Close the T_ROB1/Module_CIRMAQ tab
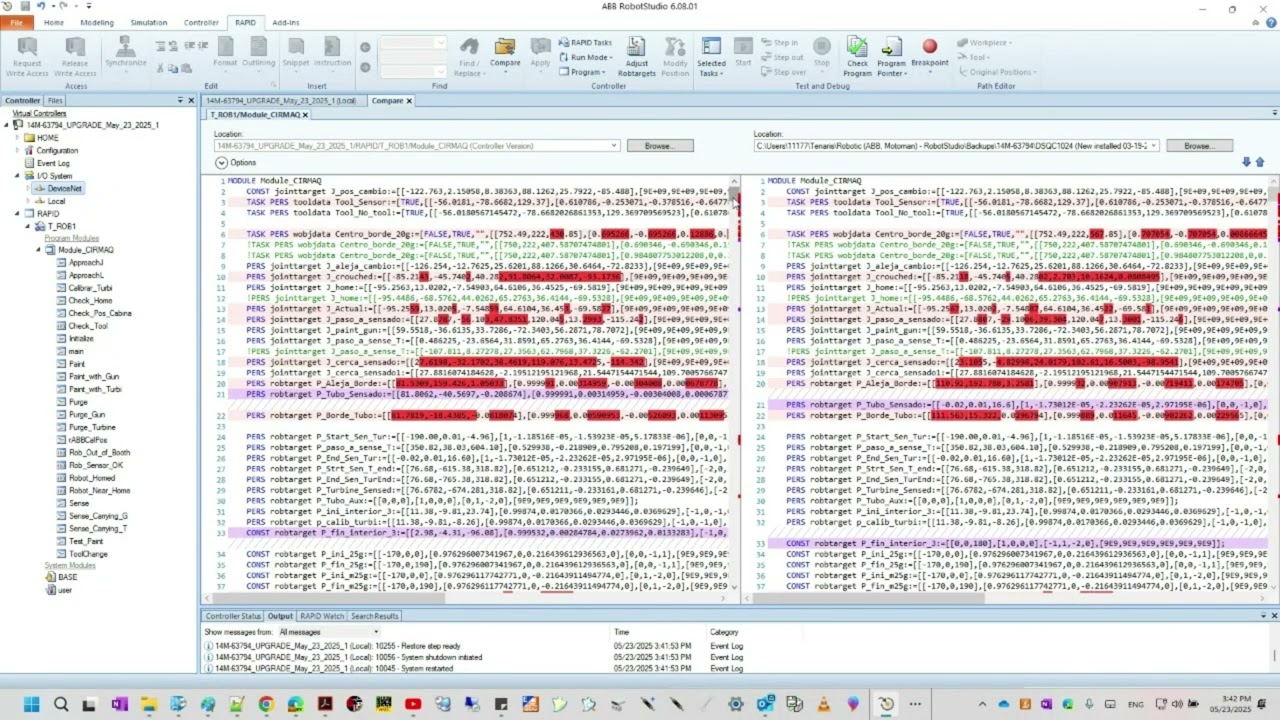The width and height of the screenshot is (1280, 720). [304, 114]
